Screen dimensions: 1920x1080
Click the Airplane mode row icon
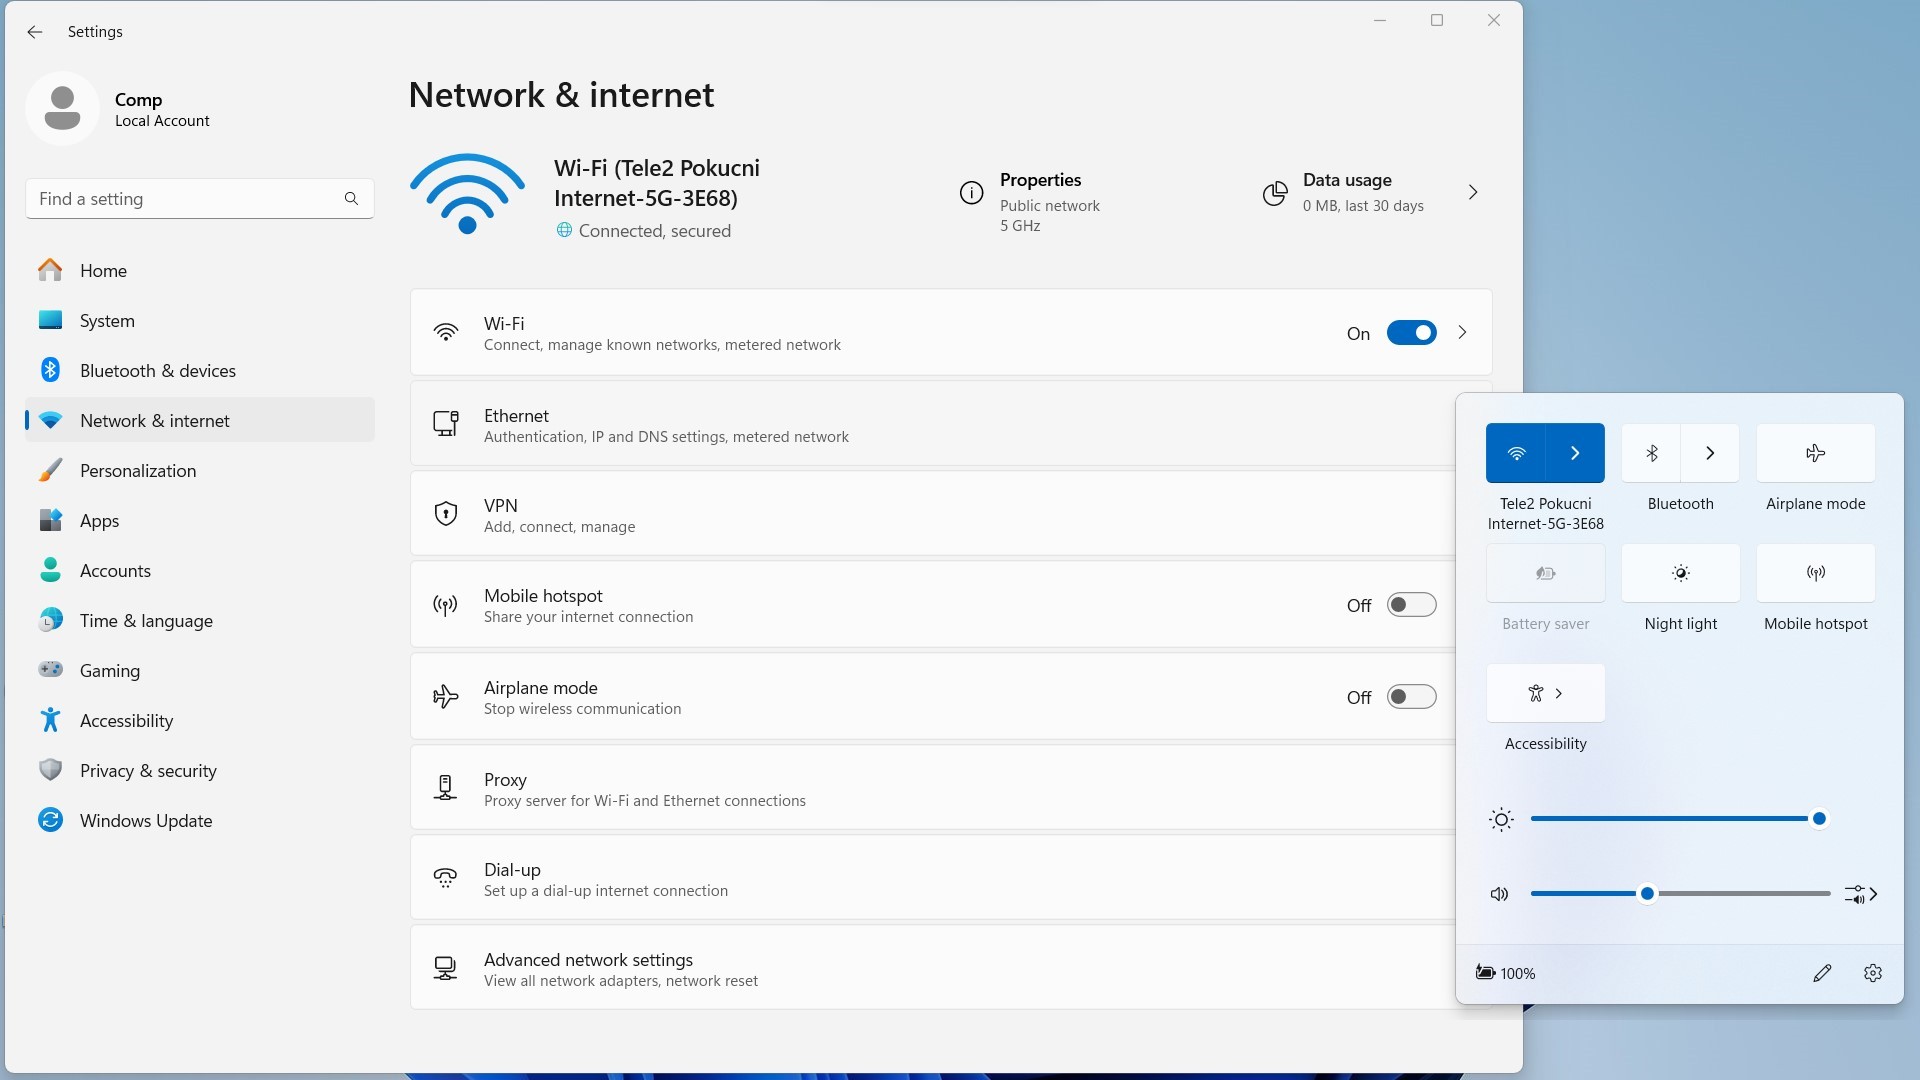point(446,697)
